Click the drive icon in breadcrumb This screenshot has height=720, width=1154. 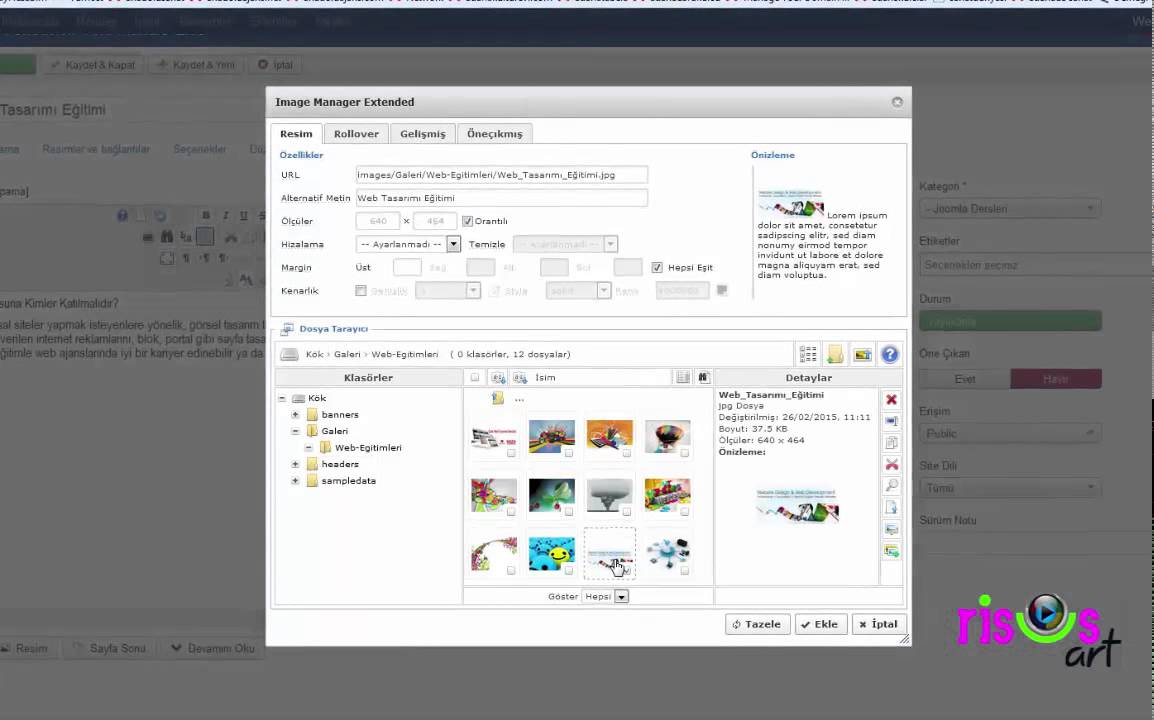coord(289,354)
